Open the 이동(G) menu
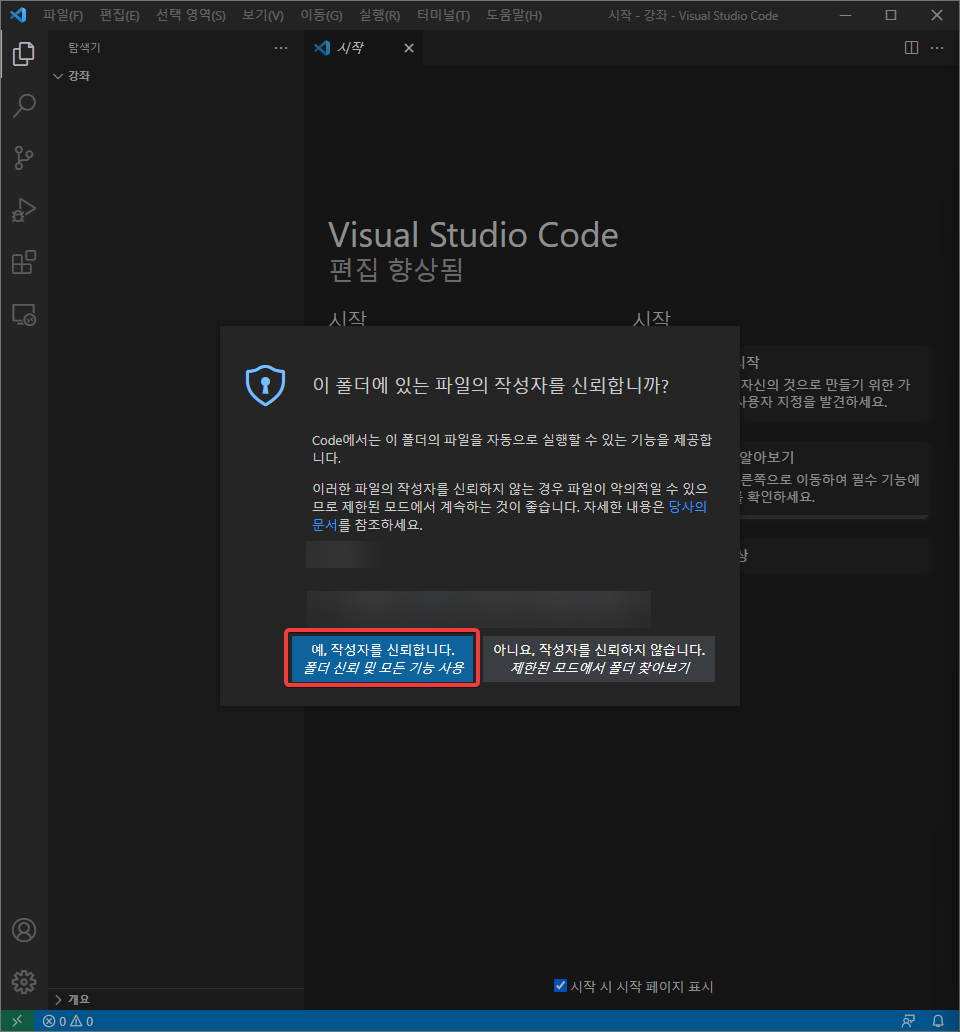Image resolution: width=960 pixels, height=1032 pixels. [321, 15]
